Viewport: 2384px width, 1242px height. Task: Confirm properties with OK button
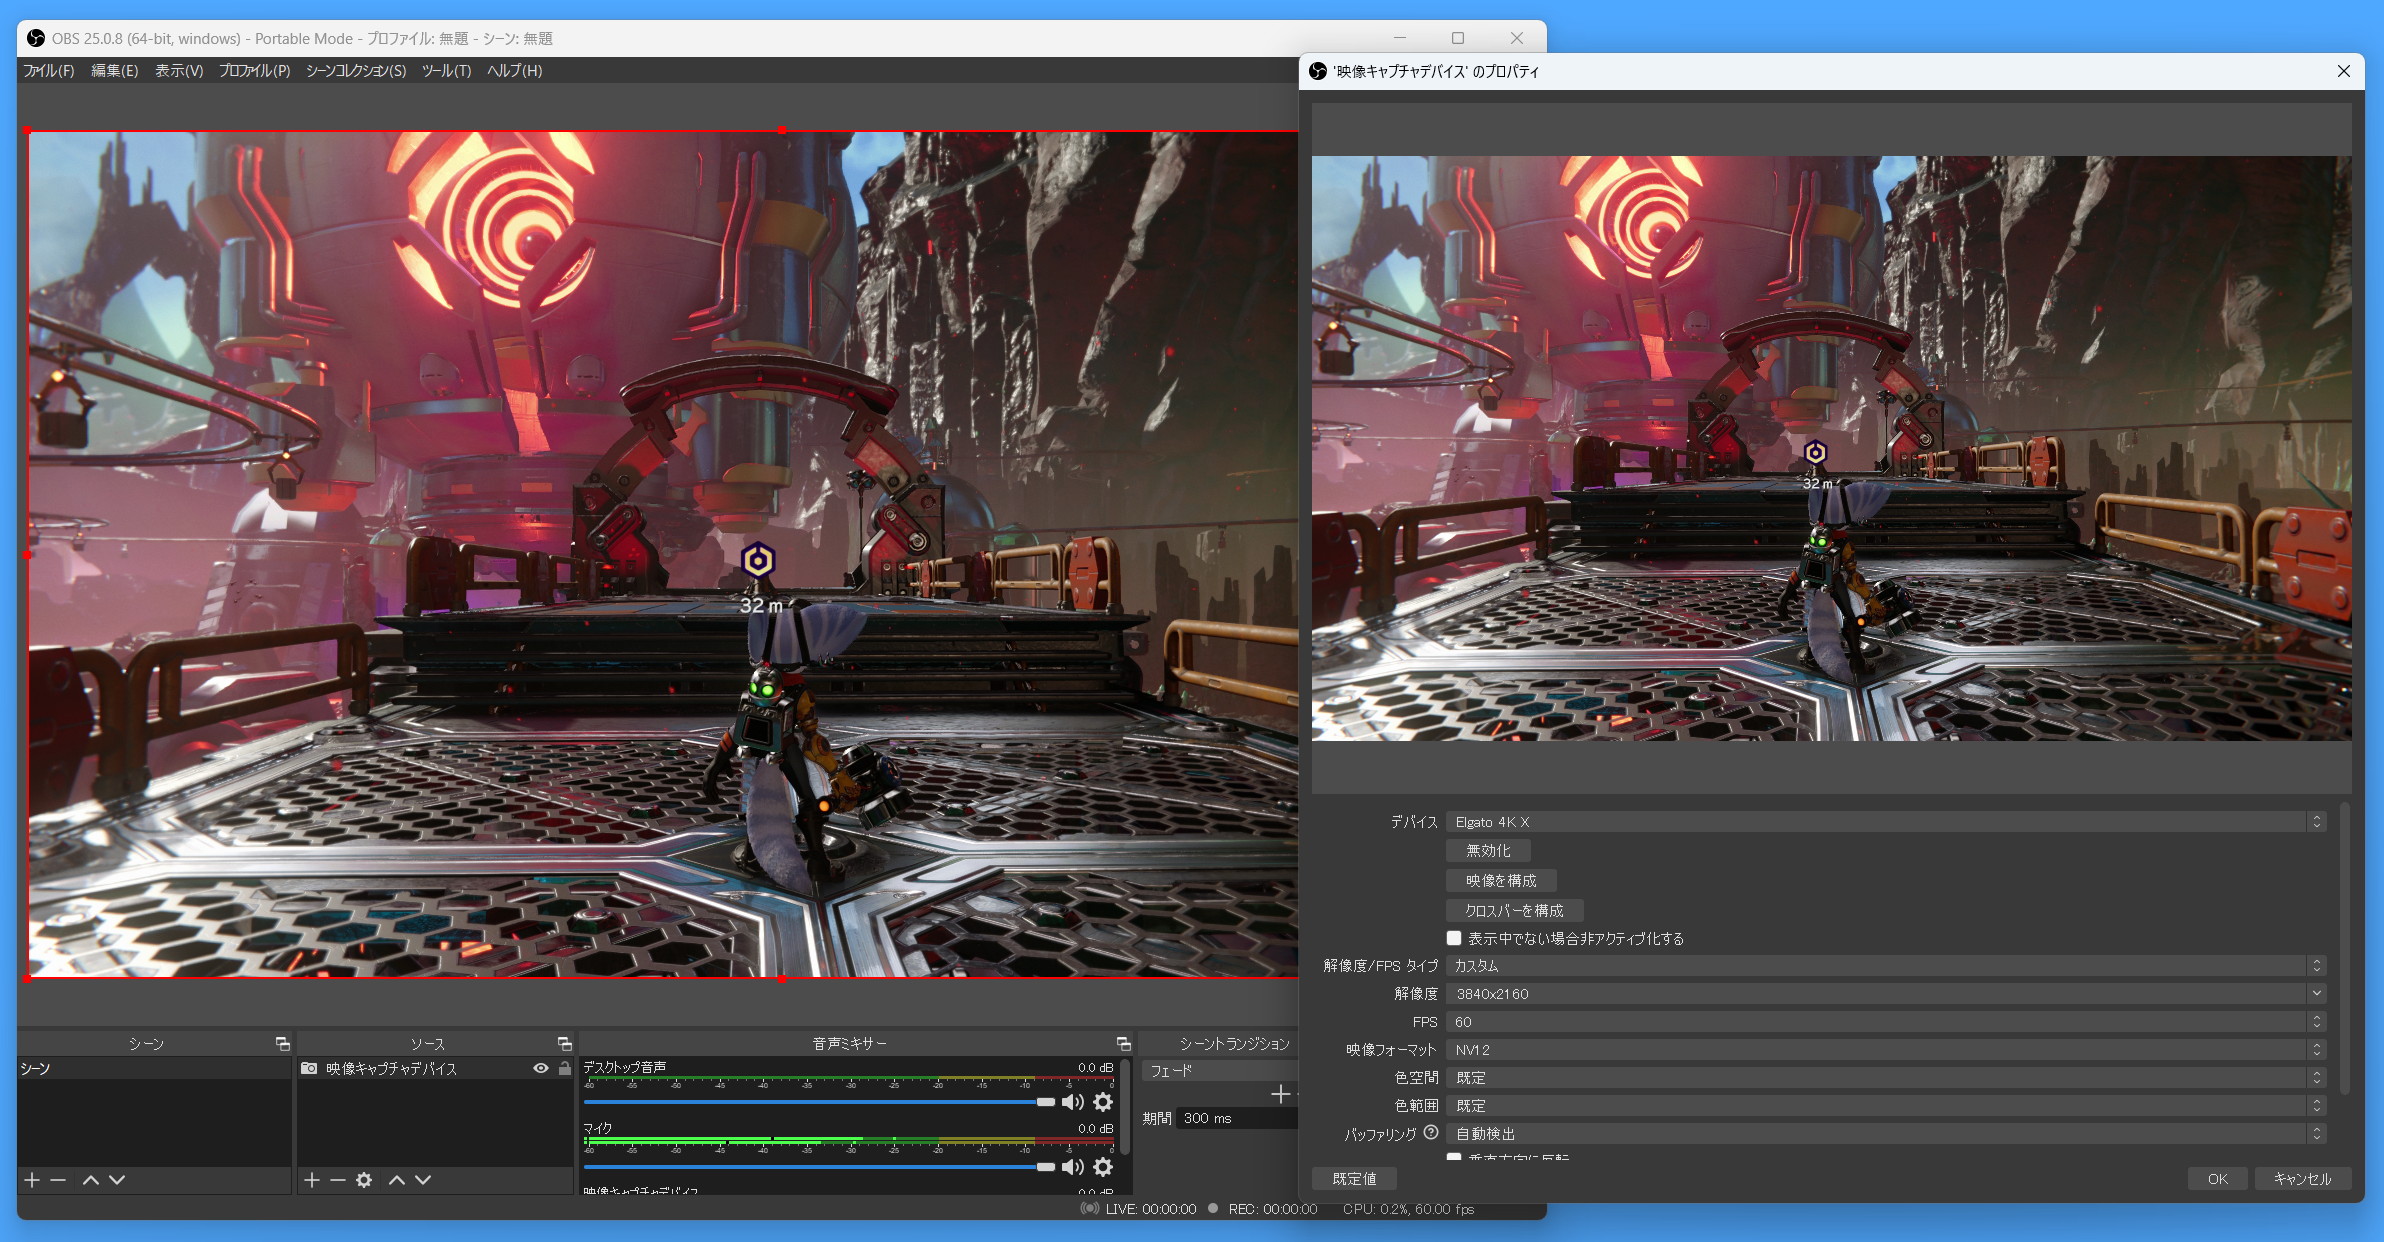2217,1179
